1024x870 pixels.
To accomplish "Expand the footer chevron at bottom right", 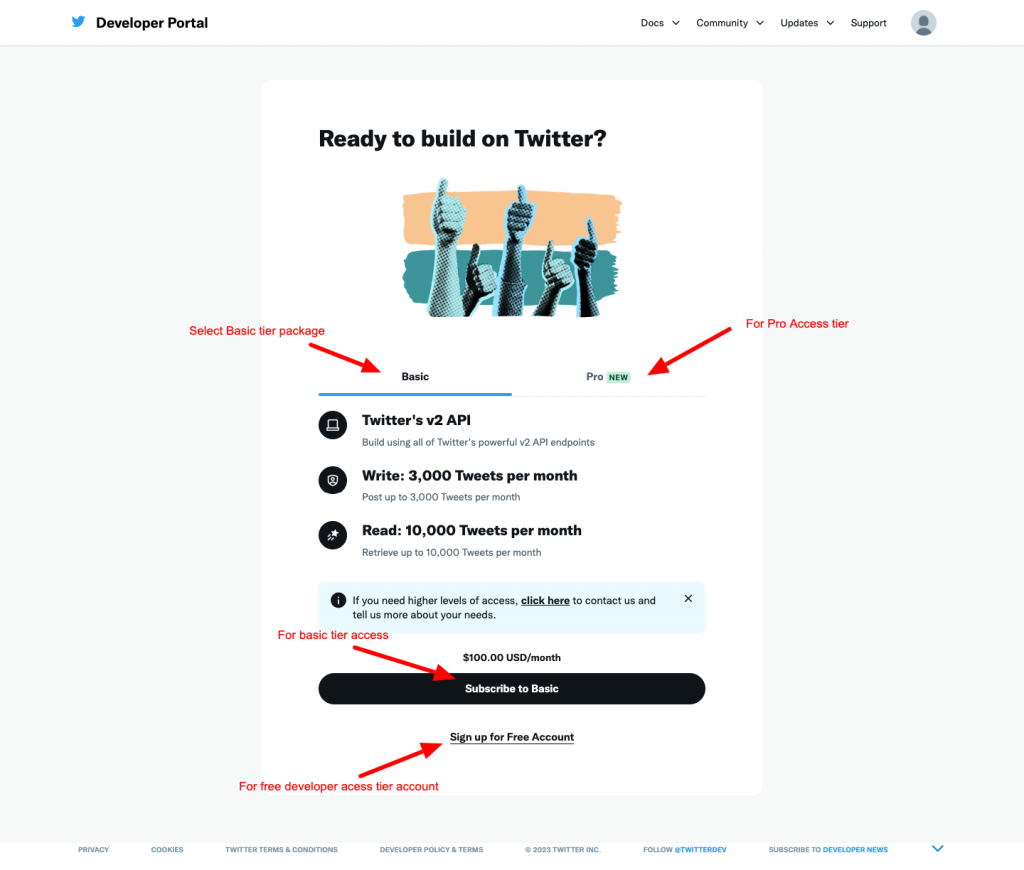I will (x=937, y=847).
